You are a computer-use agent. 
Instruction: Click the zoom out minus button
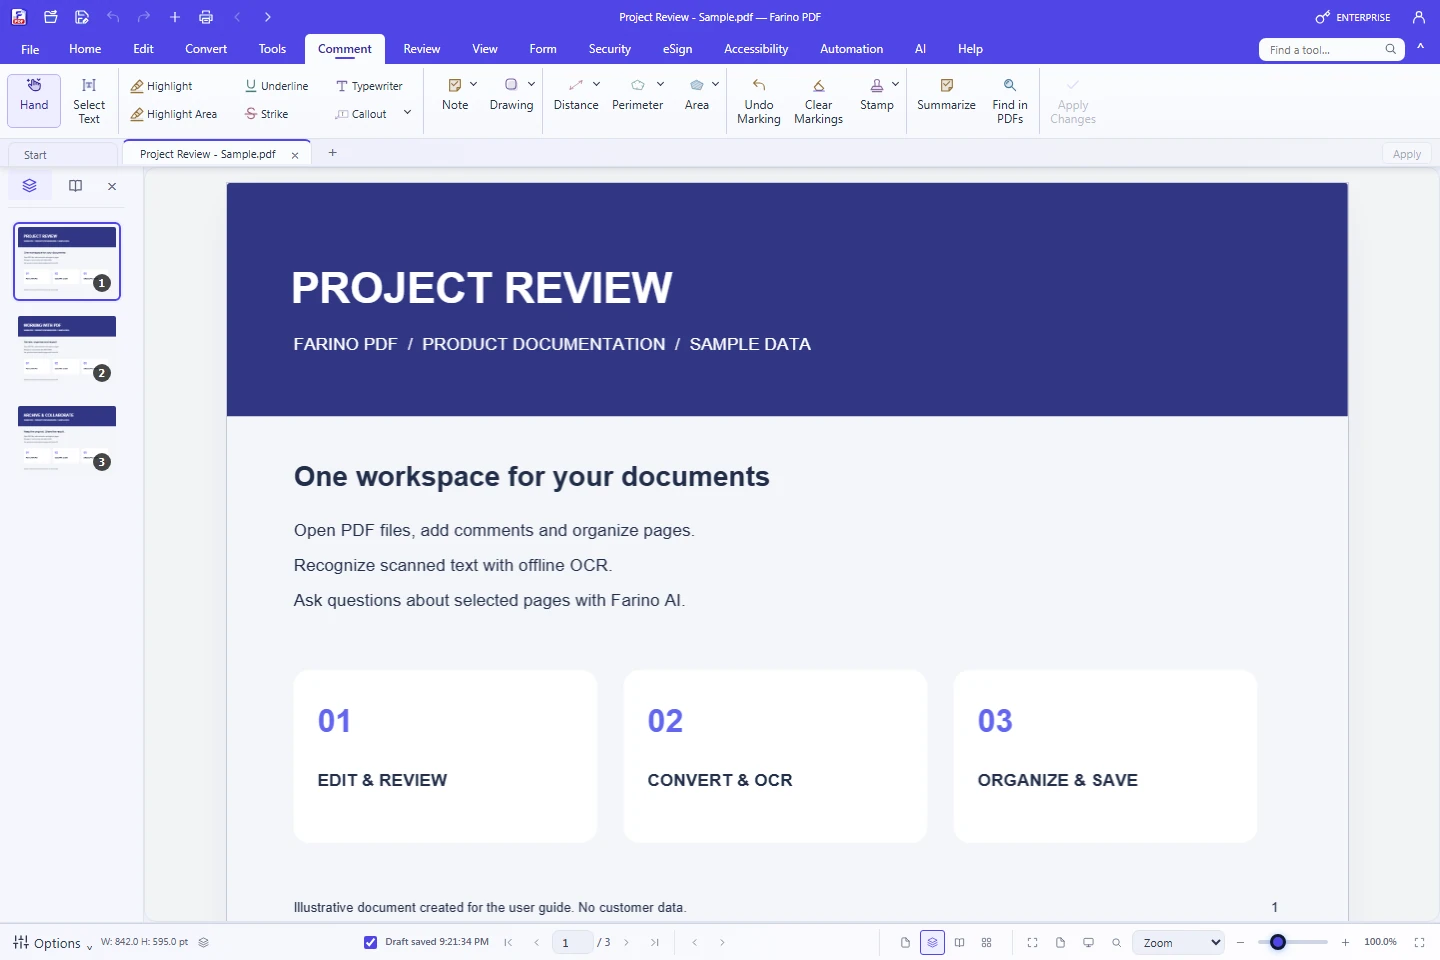click(x=1240, y=942)
